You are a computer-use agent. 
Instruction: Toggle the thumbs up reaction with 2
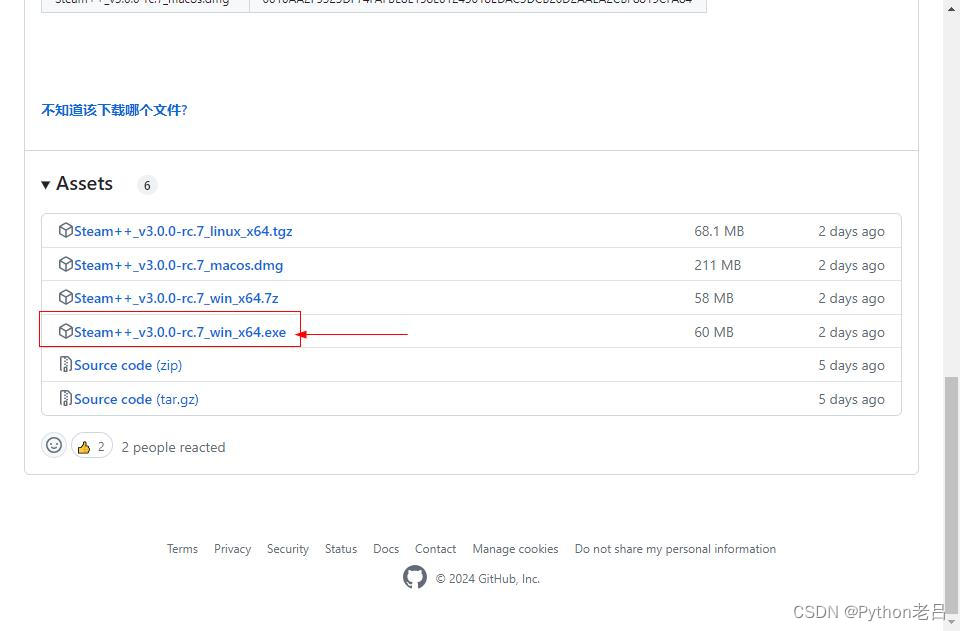92,447
